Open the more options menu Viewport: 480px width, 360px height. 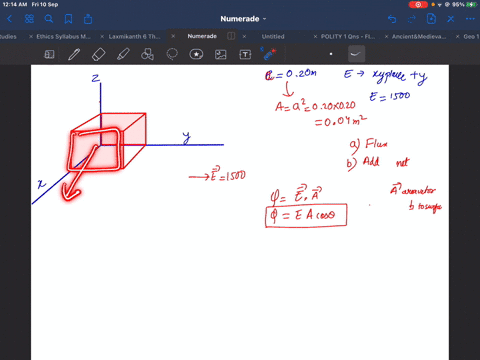click(470, 19)
